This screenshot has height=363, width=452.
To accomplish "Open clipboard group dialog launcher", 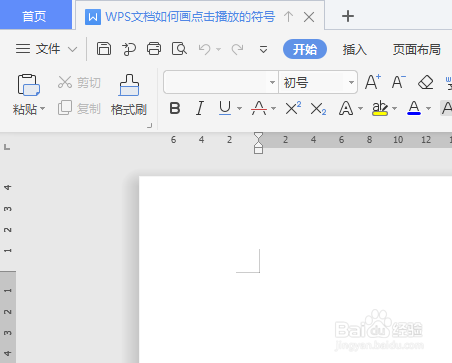I will (x=150, y=126).
